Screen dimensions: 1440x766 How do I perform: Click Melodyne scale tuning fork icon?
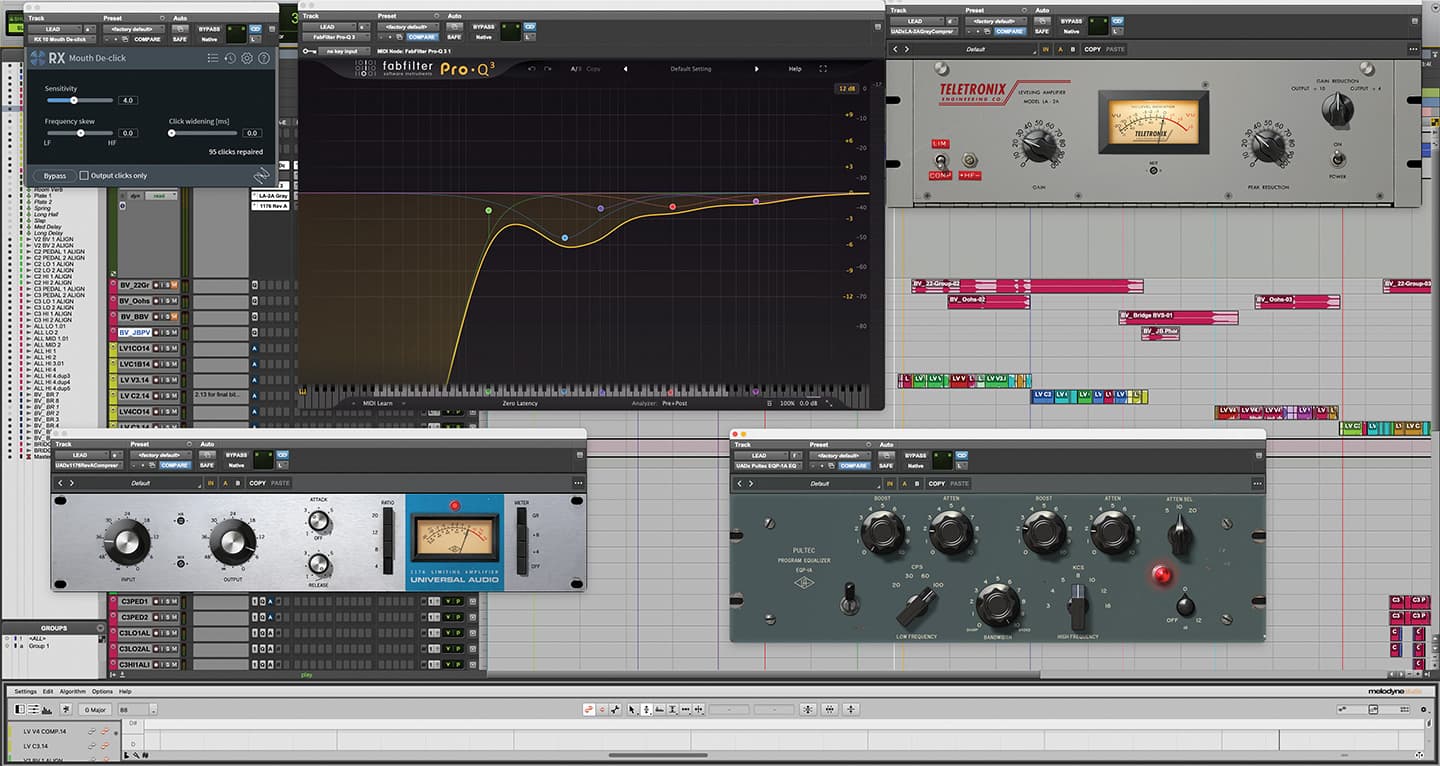pos(65,709)
